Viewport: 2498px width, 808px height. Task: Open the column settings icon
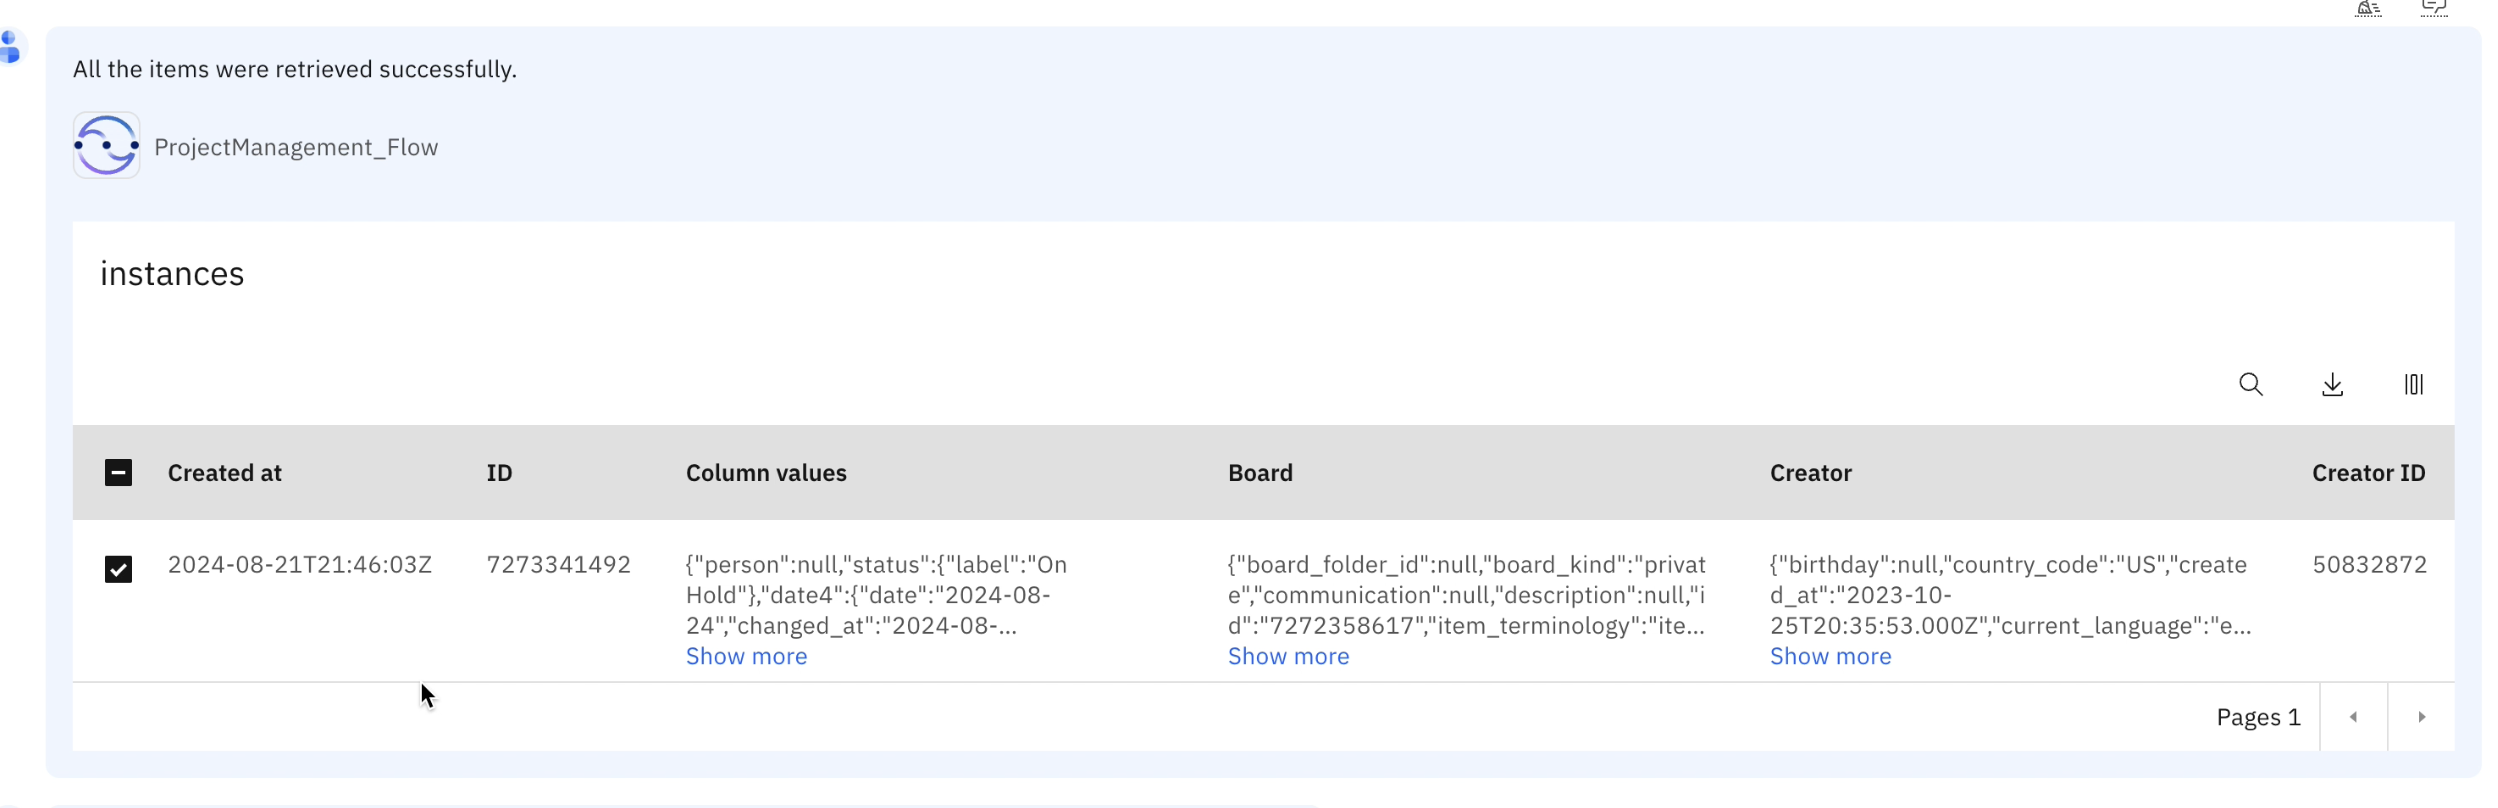(2413, 385)
